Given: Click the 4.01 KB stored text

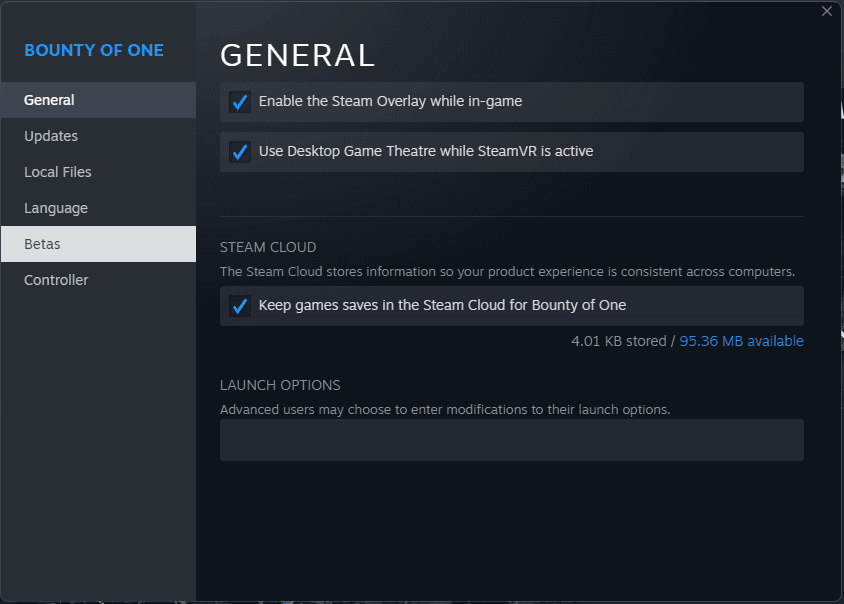Looking at the screenshot, I should [618, 341].
